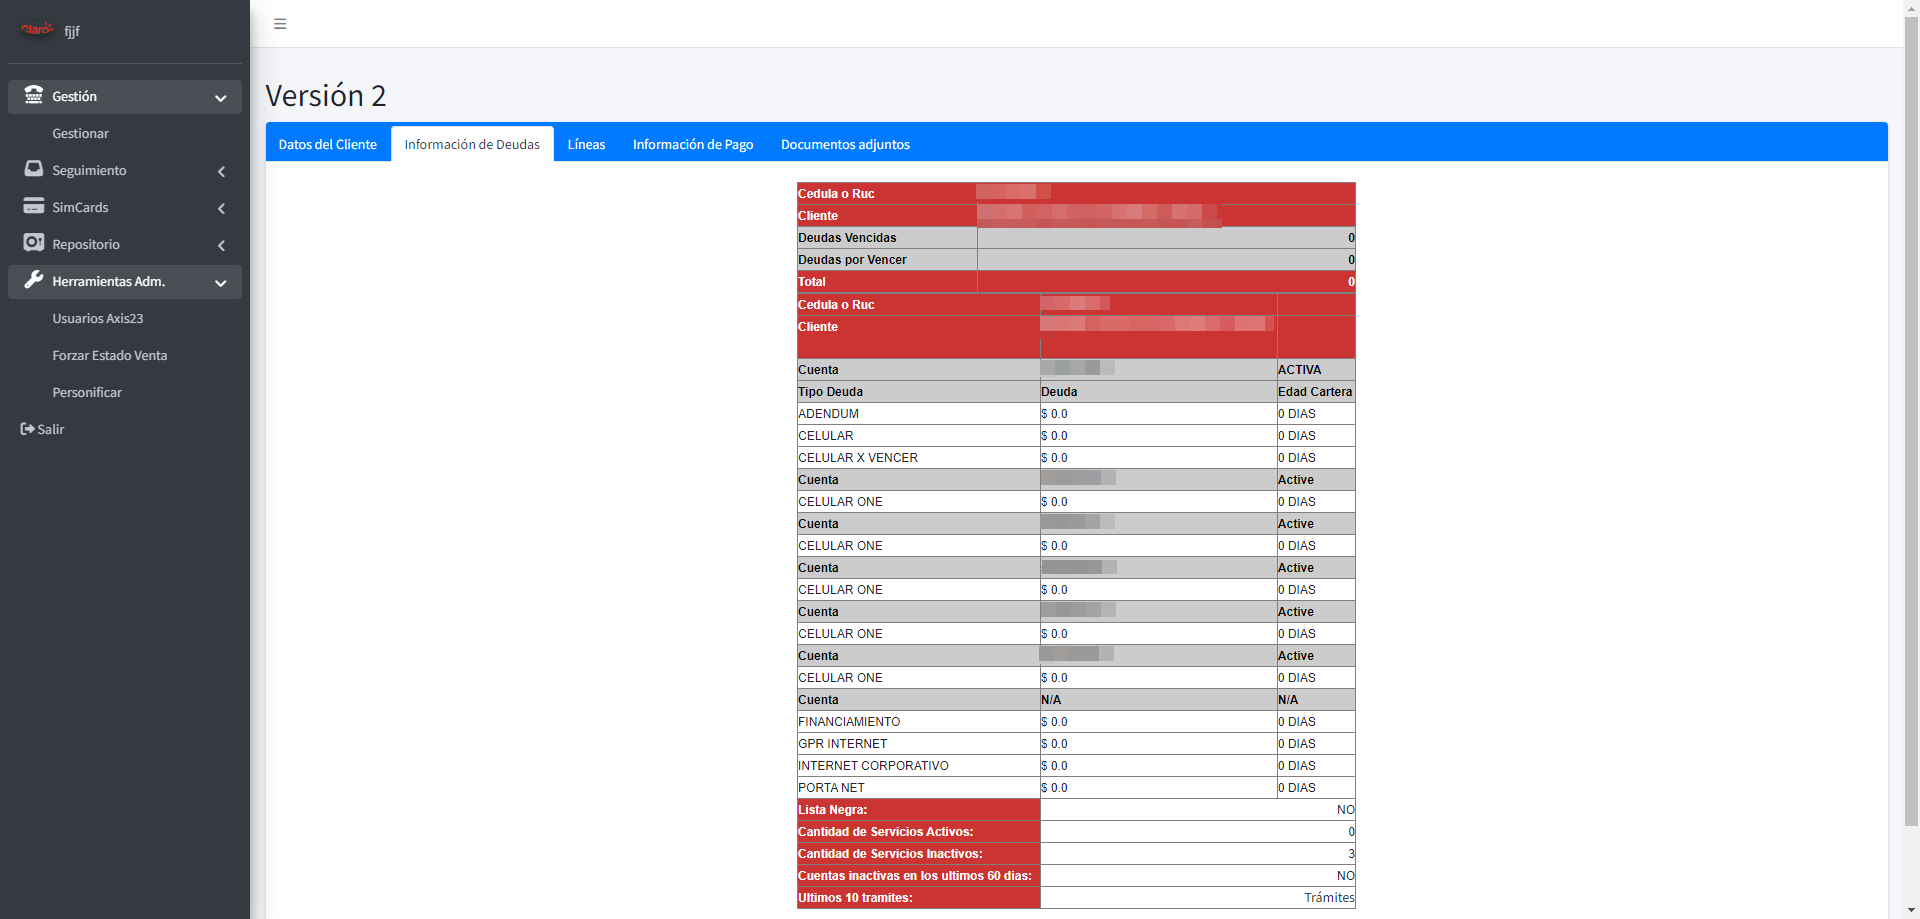Image resolution: width=1920 pixels, height=919 pixels.
Task: Click the Seguimiento inbox icon
Action: (x=34, y=169)
